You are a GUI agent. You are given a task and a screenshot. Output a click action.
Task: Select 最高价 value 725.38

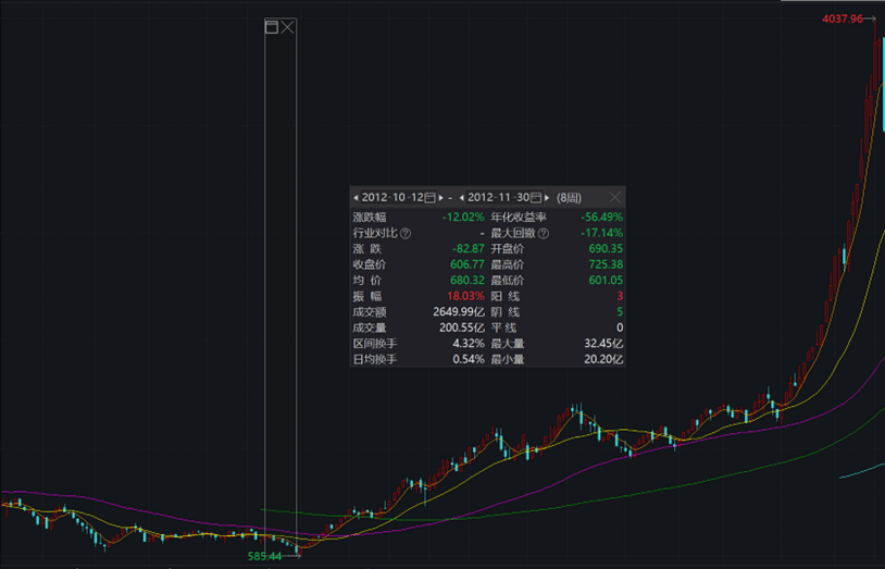606,265
